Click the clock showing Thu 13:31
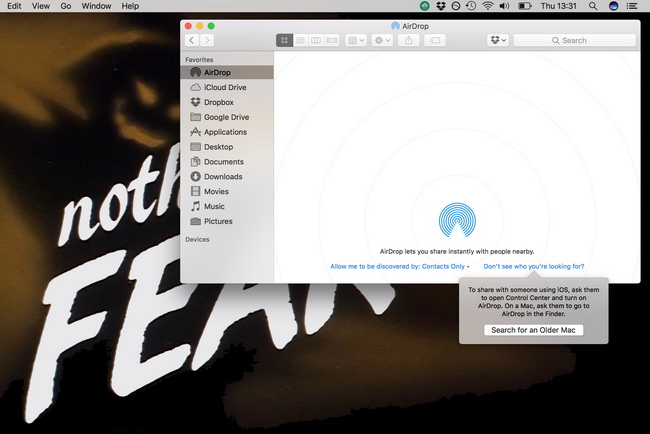Viewport: 650px width, 434px height. [558, 6]
